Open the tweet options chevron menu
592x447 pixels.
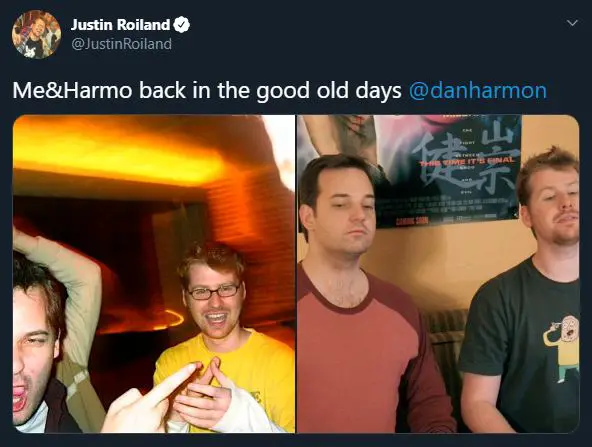tap(572, 23)
